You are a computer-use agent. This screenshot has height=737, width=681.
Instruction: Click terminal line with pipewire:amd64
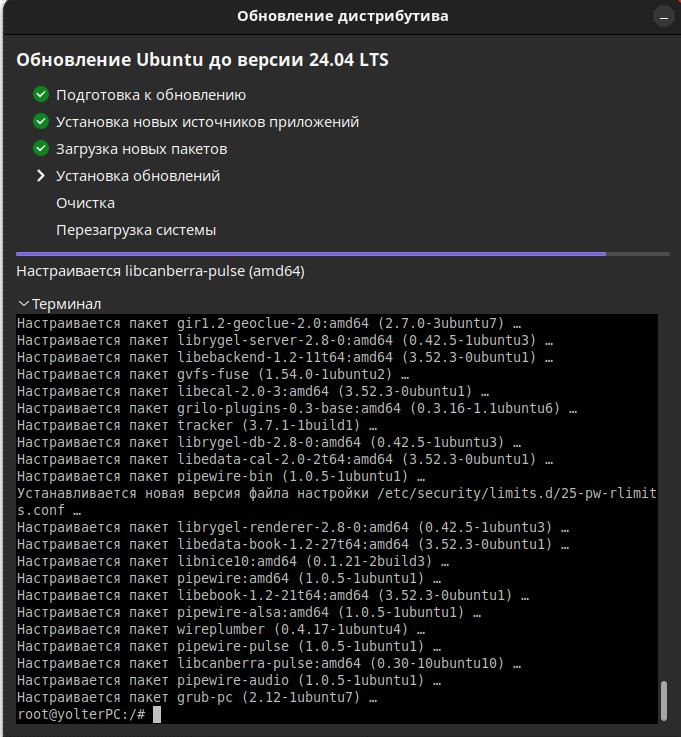(x=229, y=578)
